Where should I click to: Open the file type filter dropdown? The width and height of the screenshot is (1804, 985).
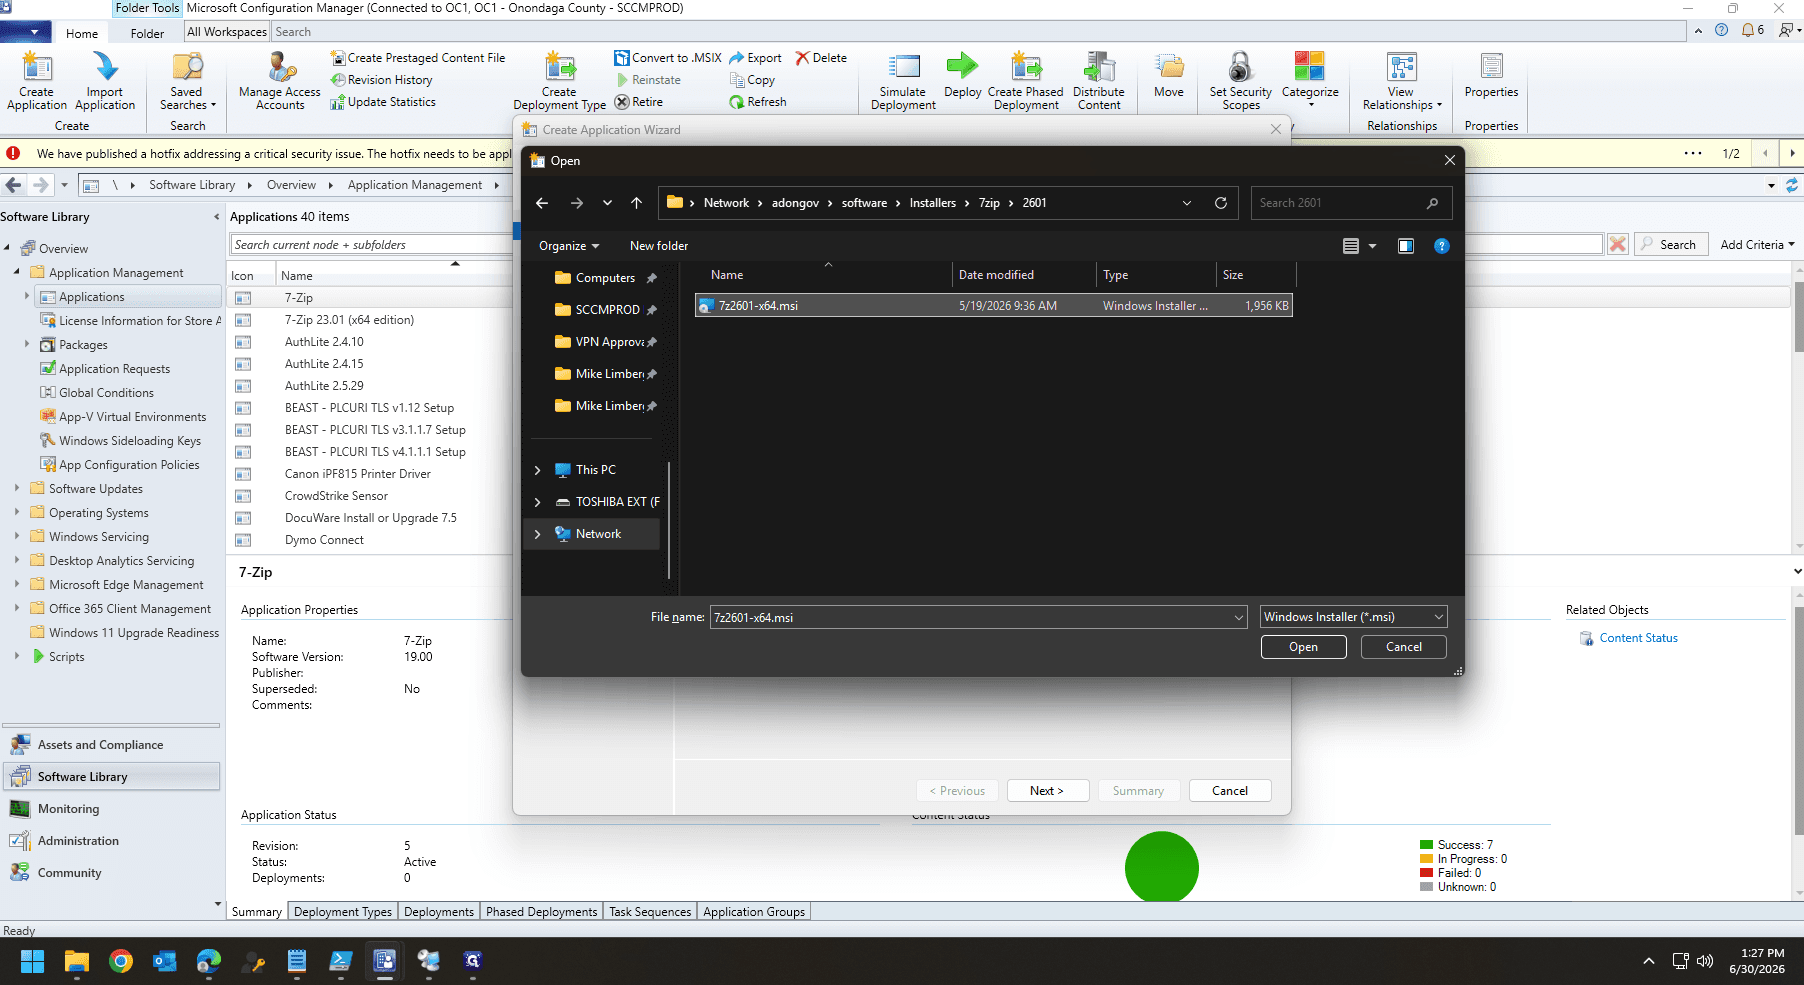click(x=1353, y=617)
